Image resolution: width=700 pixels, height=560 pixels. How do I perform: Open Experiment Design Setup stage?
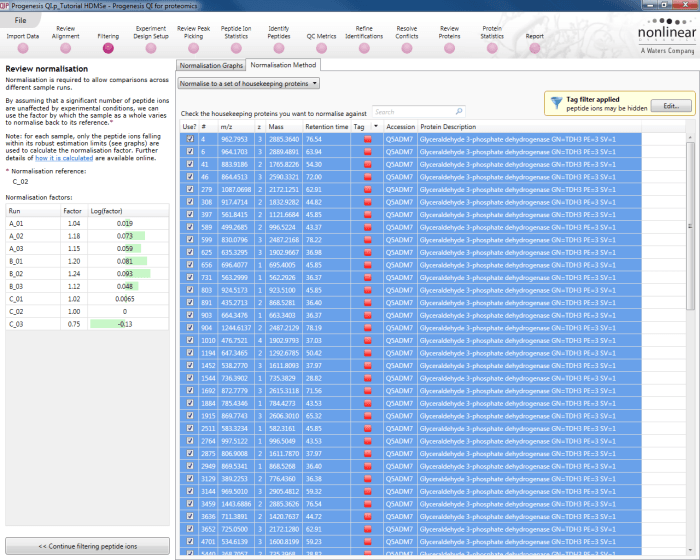151,48
